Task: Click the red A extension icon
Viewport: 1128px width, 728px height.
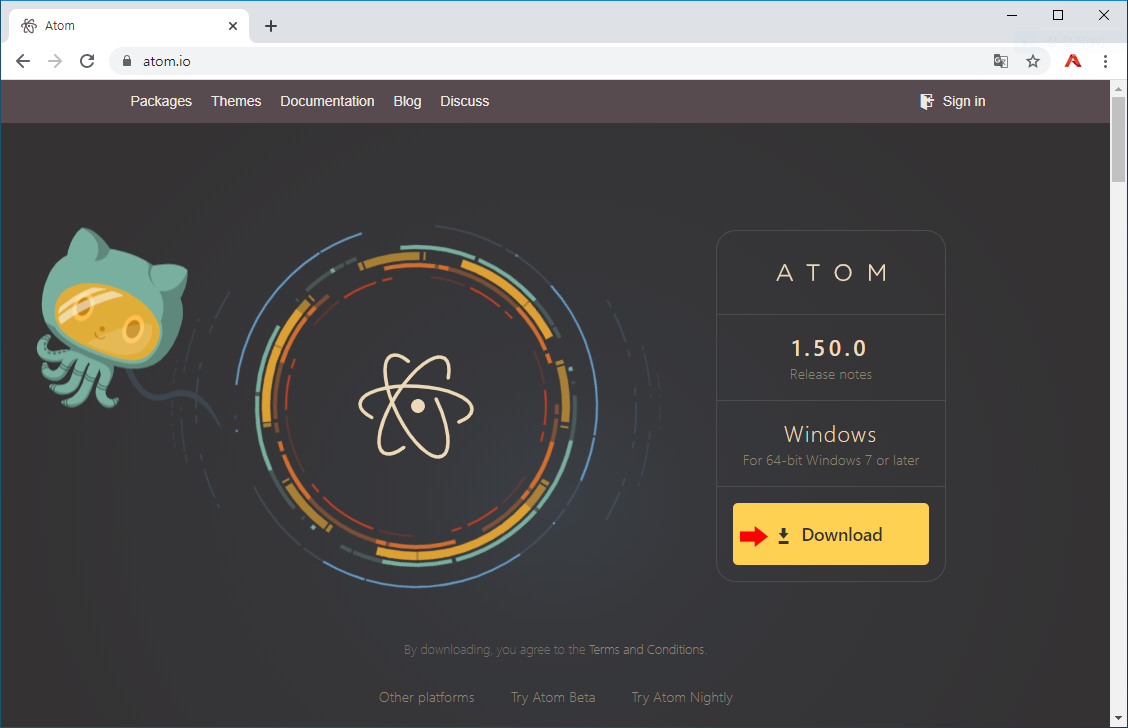Action: (1073, 61)
